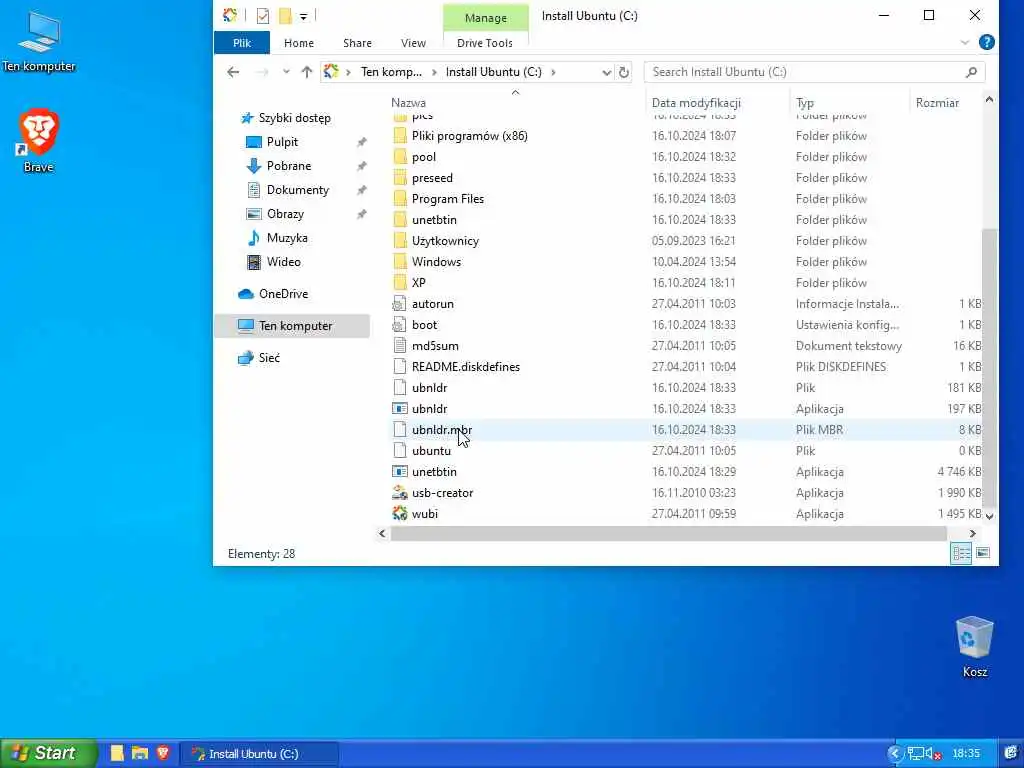
Task: Select the autorun setup information file icon
Action: click(400, 304)
